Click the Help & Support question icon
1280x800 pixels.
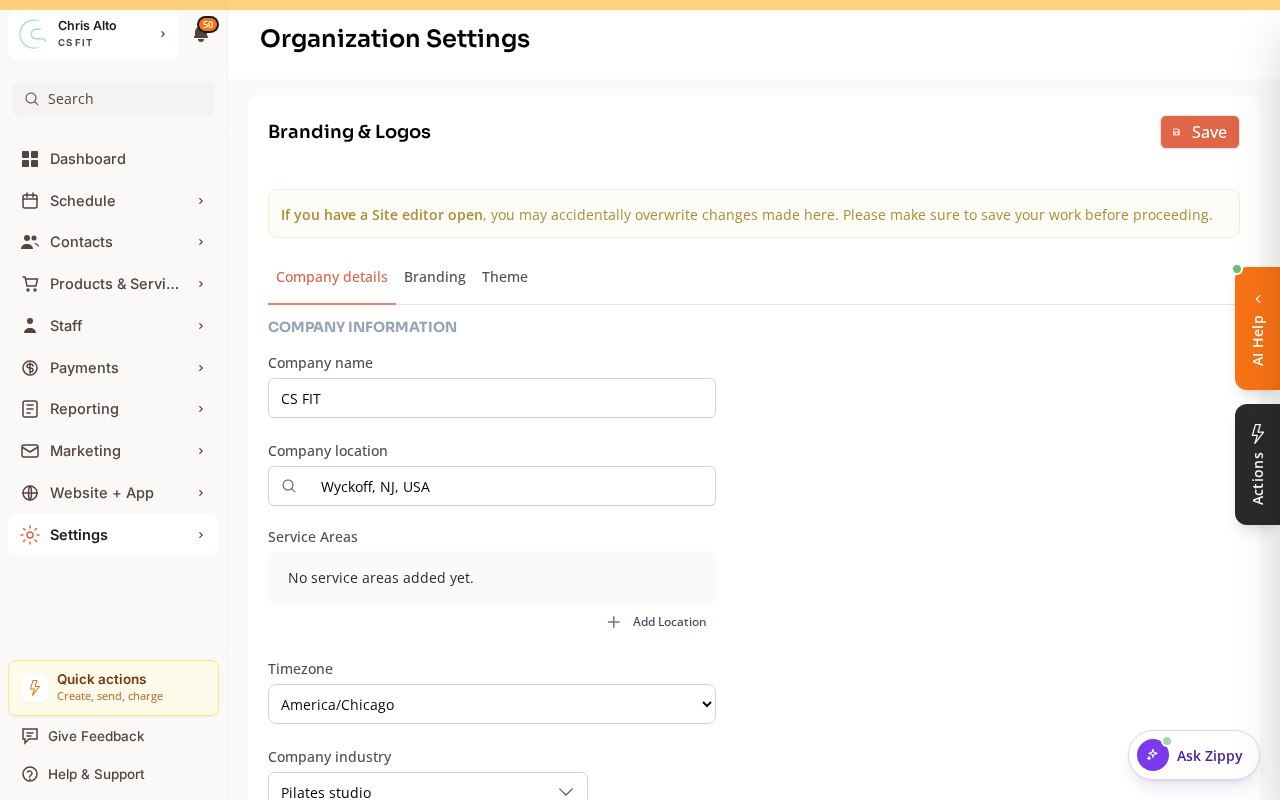coord(30,774)
